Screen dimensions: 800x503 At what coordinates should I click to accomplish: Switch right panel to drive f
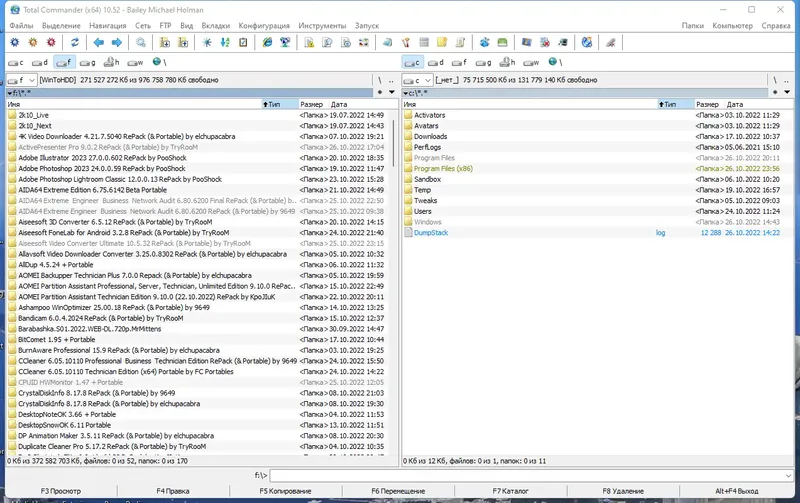point(459,62)
